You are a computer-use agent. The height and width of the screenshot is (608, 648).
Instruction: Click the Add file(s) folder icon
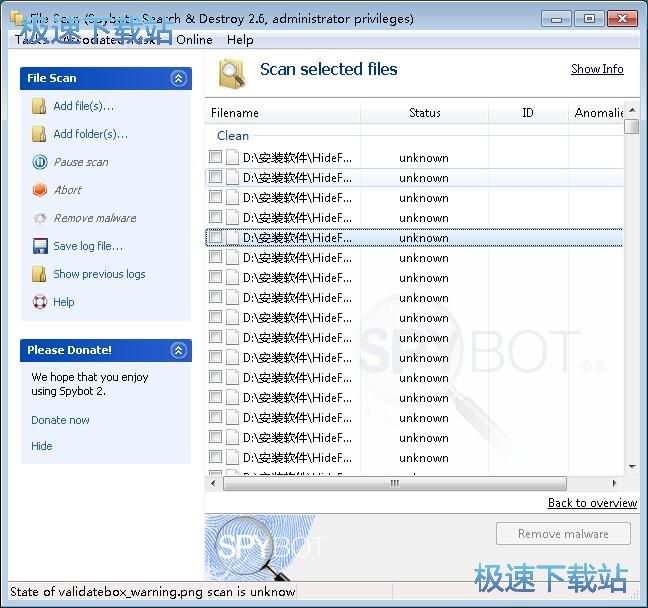[x=39, y=106]
